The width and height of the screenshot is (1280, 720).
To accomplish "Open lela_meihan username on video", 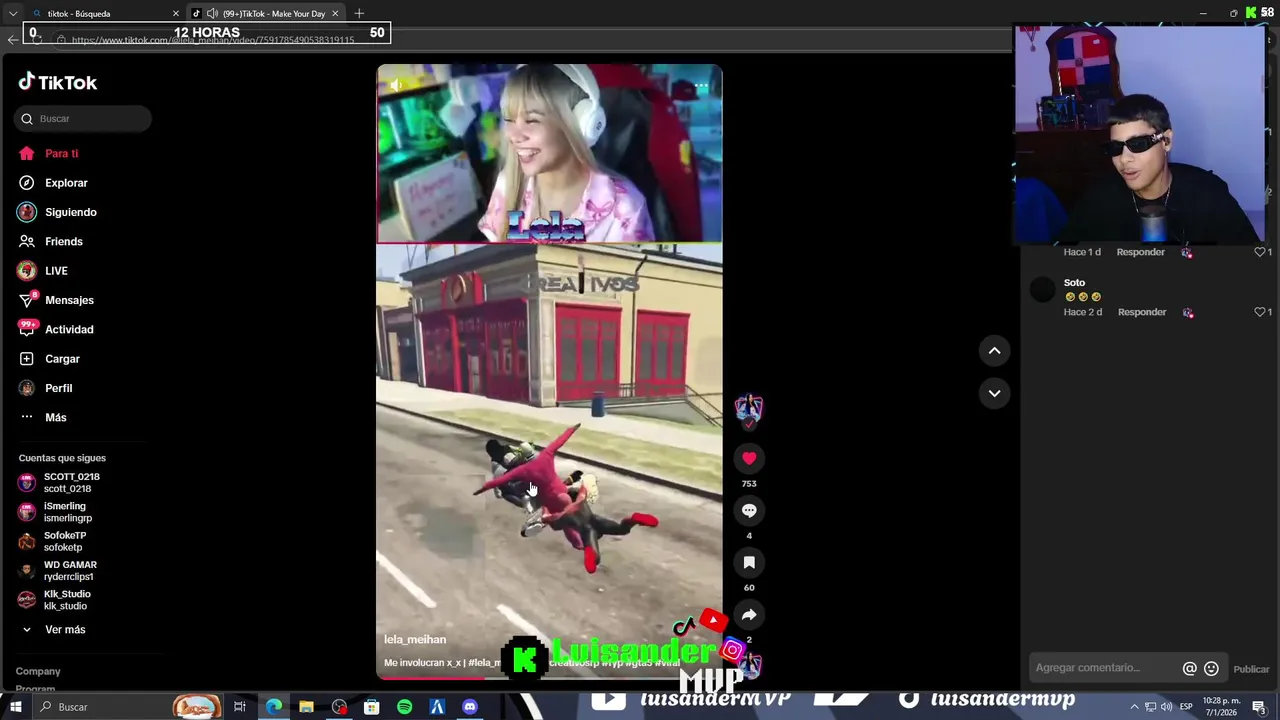I will click(x=415, y=639).
